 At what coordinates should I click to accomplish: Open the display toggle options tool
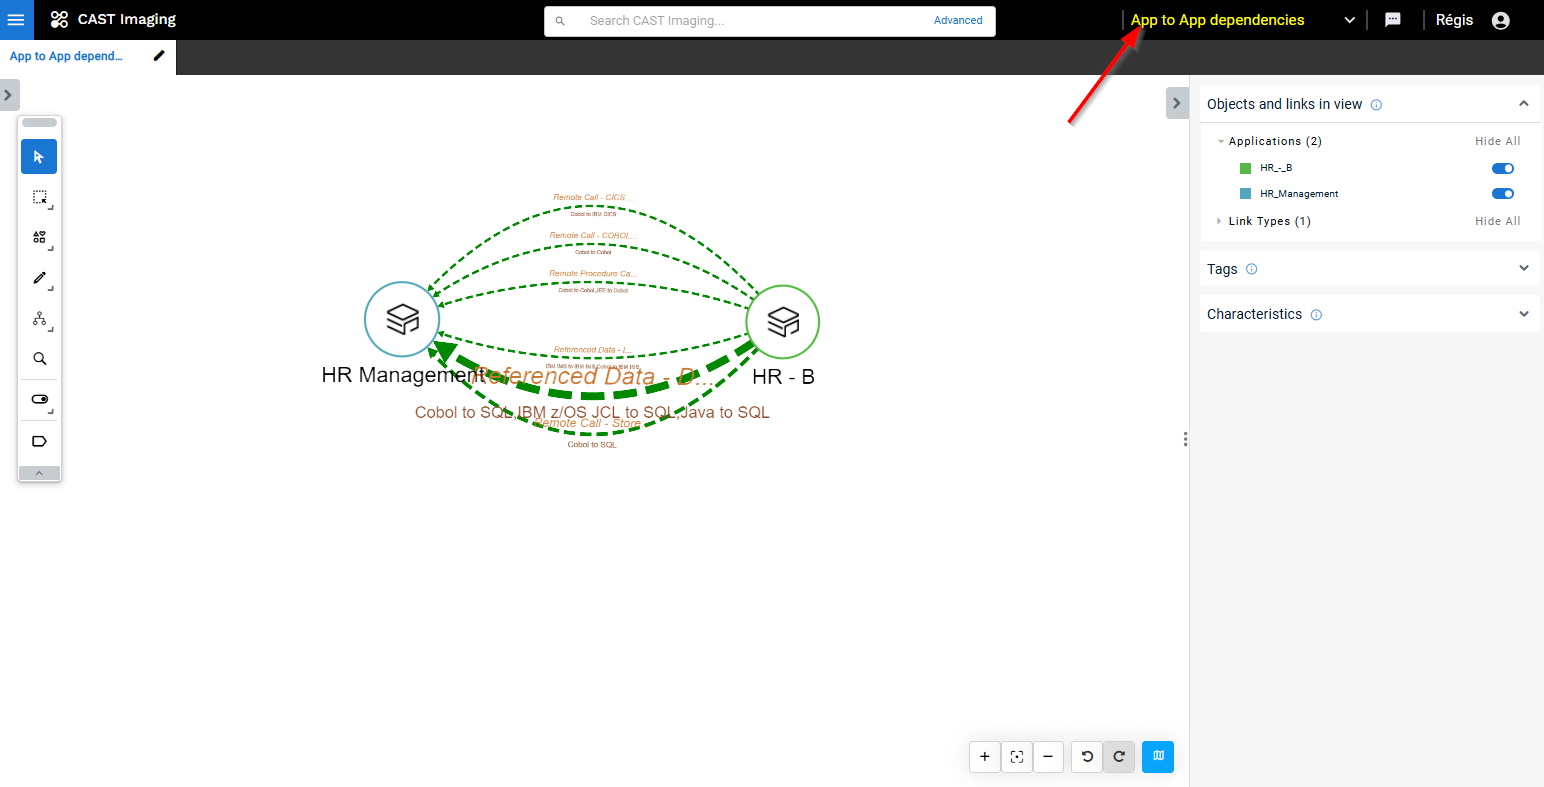[39, 399]
